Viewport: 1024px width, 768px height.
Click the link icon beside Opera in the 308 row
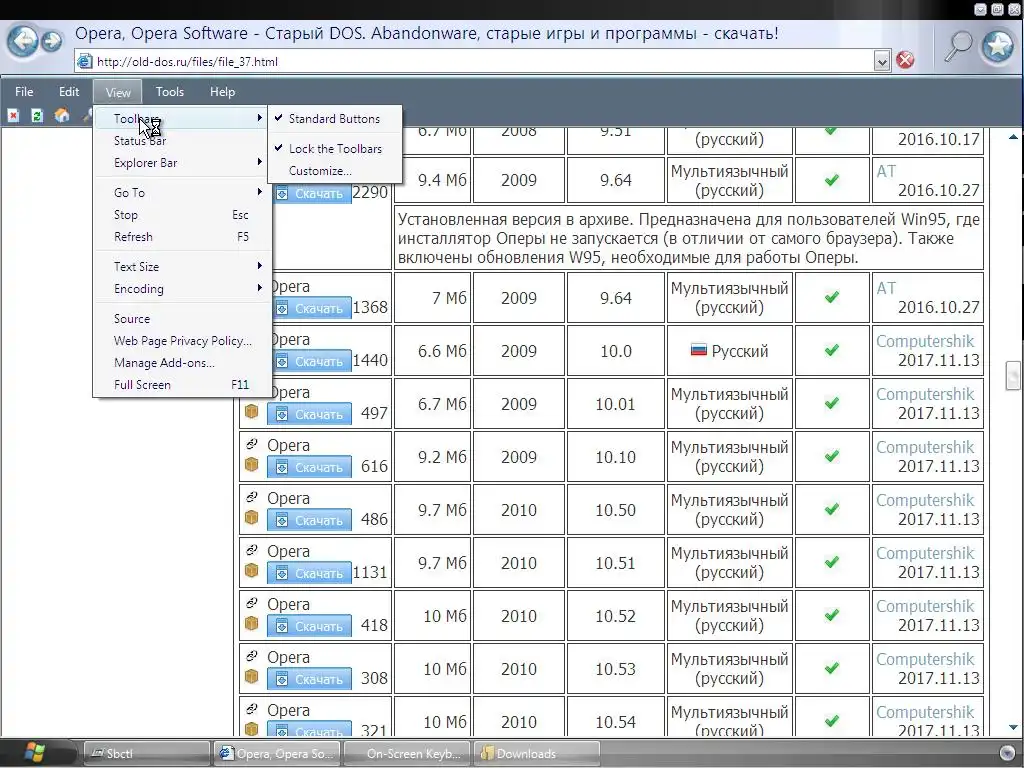coord(251,656)
